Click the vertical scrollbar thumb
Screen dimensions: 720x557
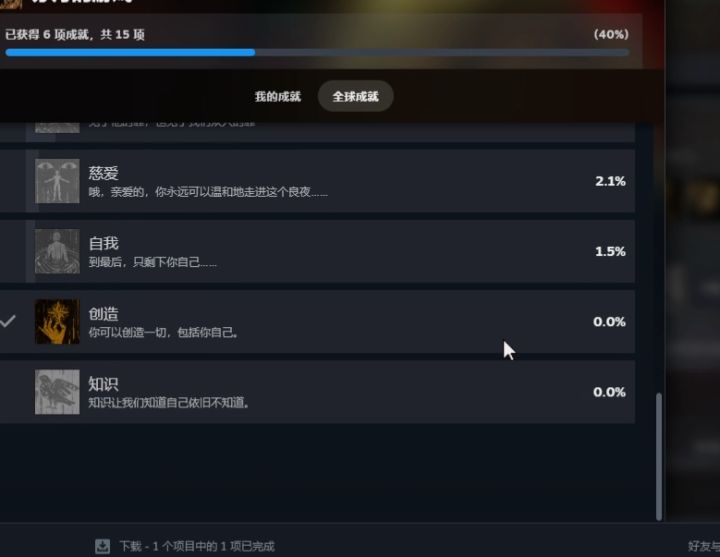(659, 456)
